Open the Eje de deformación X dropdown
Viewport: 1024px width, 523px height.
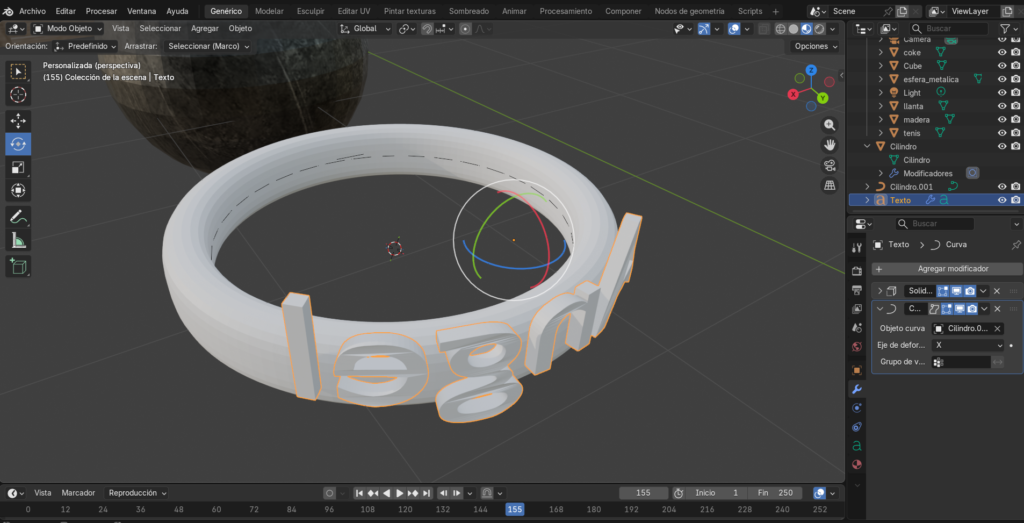point(967,345)
